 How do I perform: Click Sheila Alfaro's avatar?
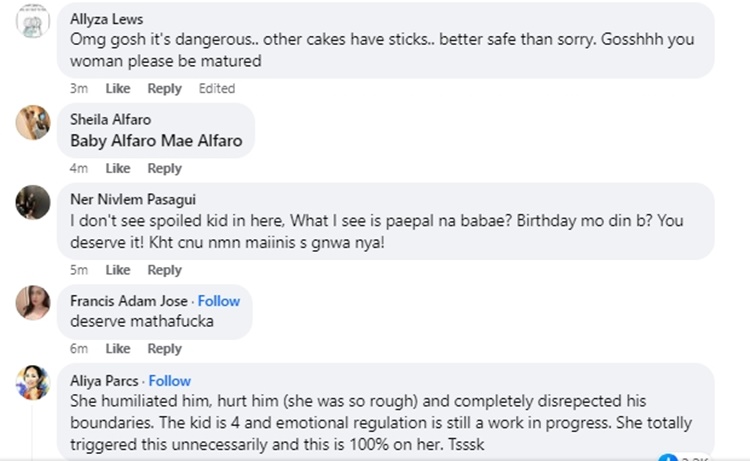(33, 123)
